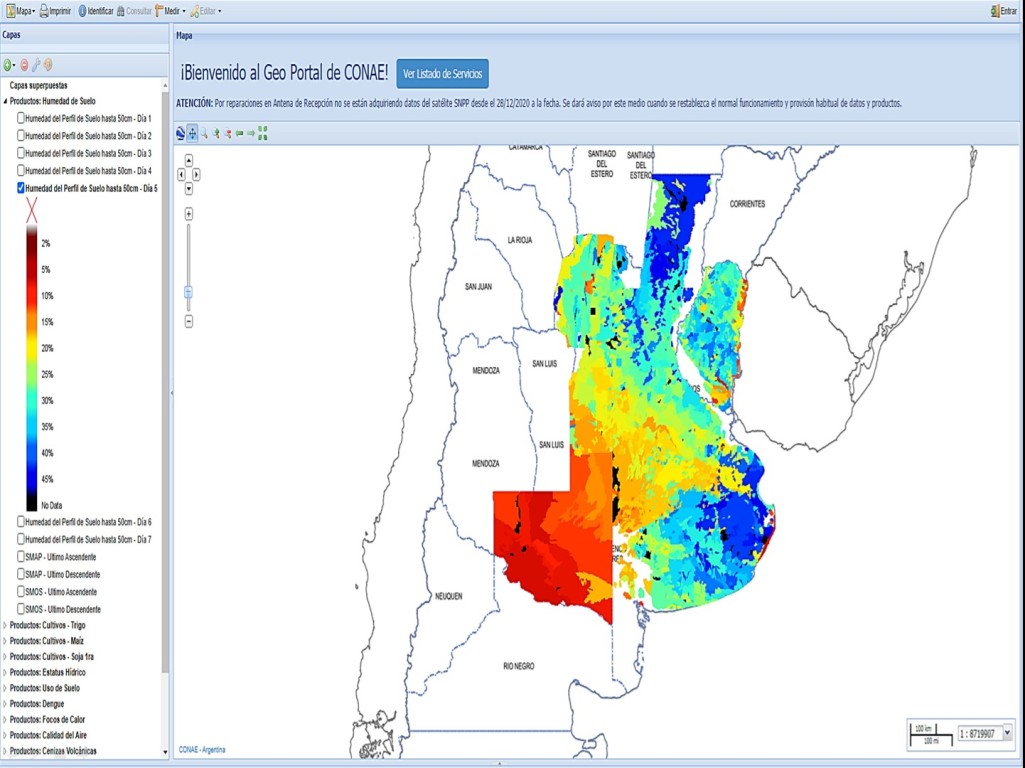Click the zoom out toolbar icon
The height and width of the screenshot is (768, 1025).
227,133
